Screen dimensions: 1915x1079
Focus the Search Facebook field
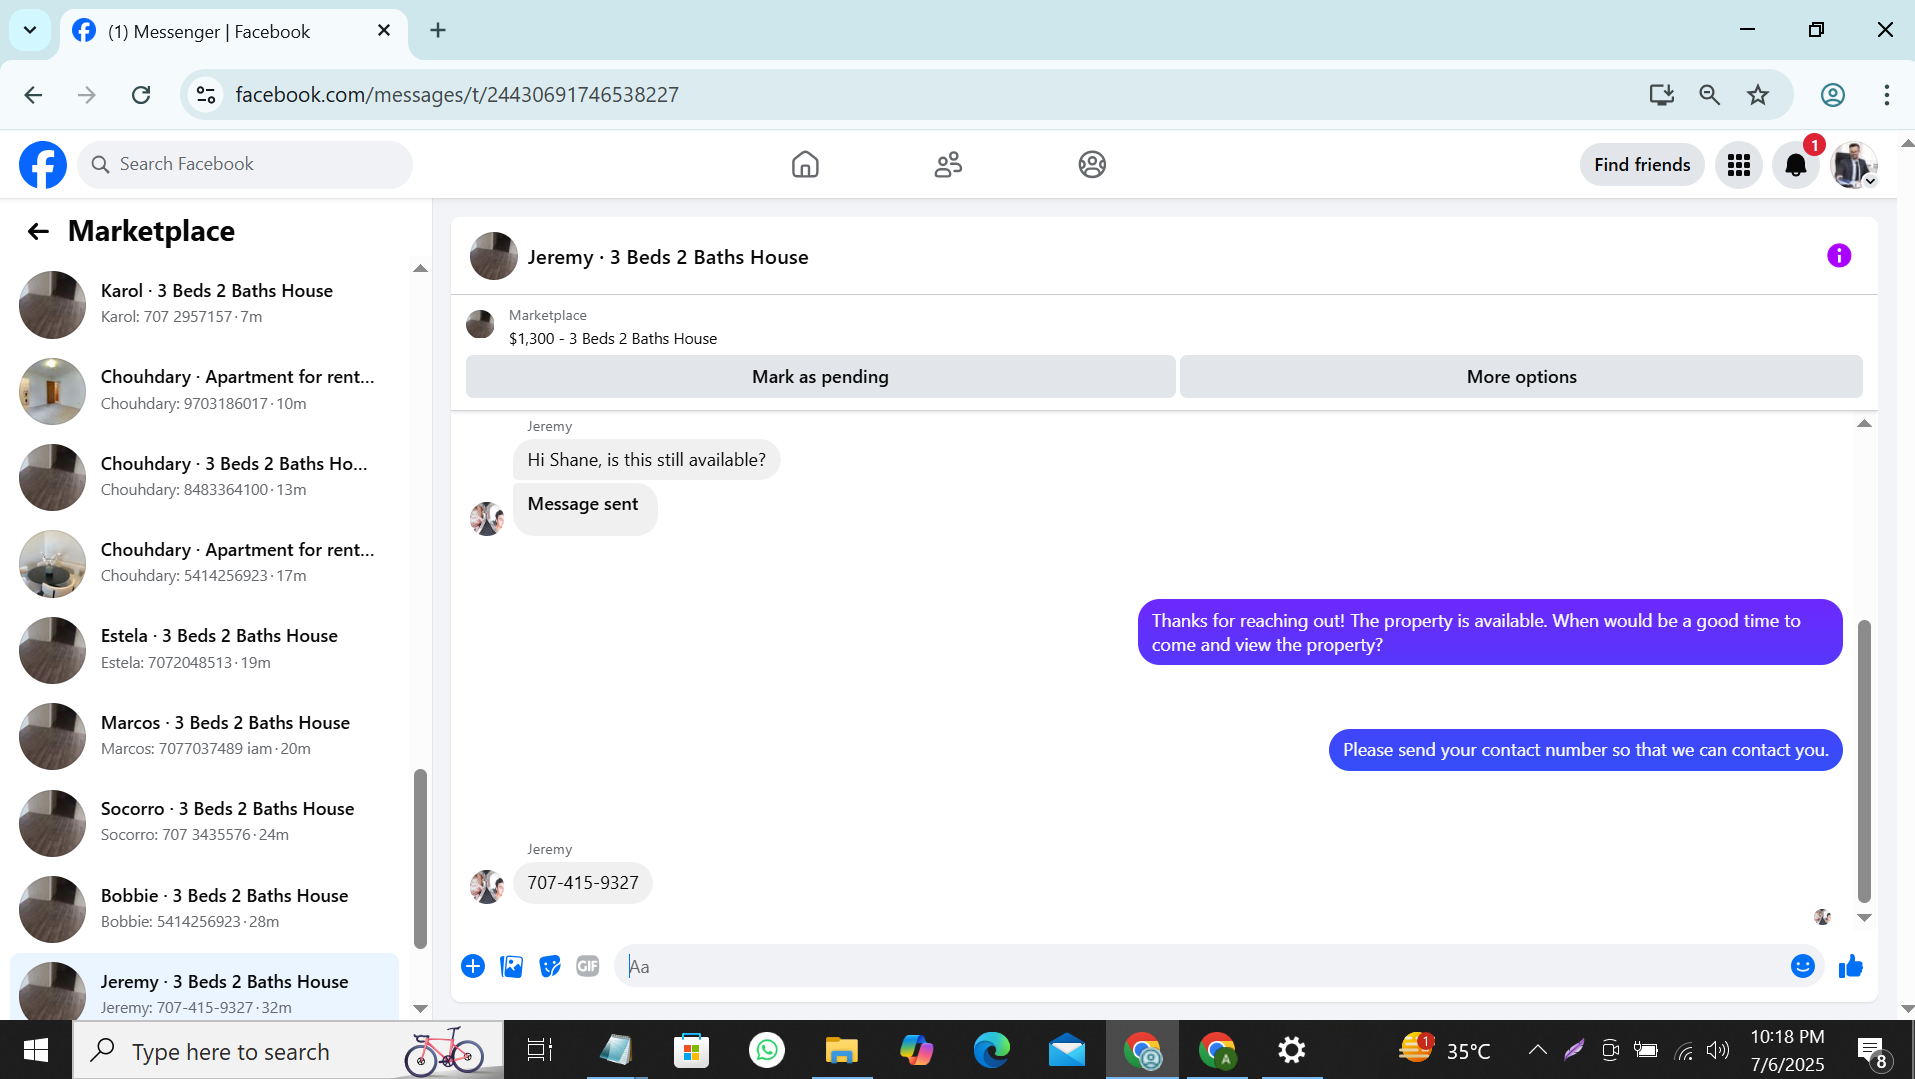pyautogui.click(x=245, y=165)
